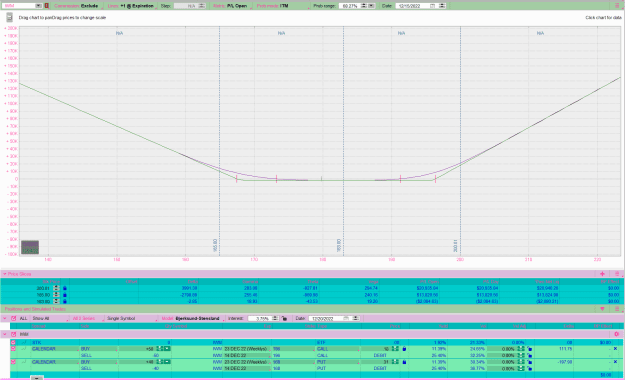Toggle the call CALENDAR row checkbox
625x380 pixels.
(x=13, y=349)
